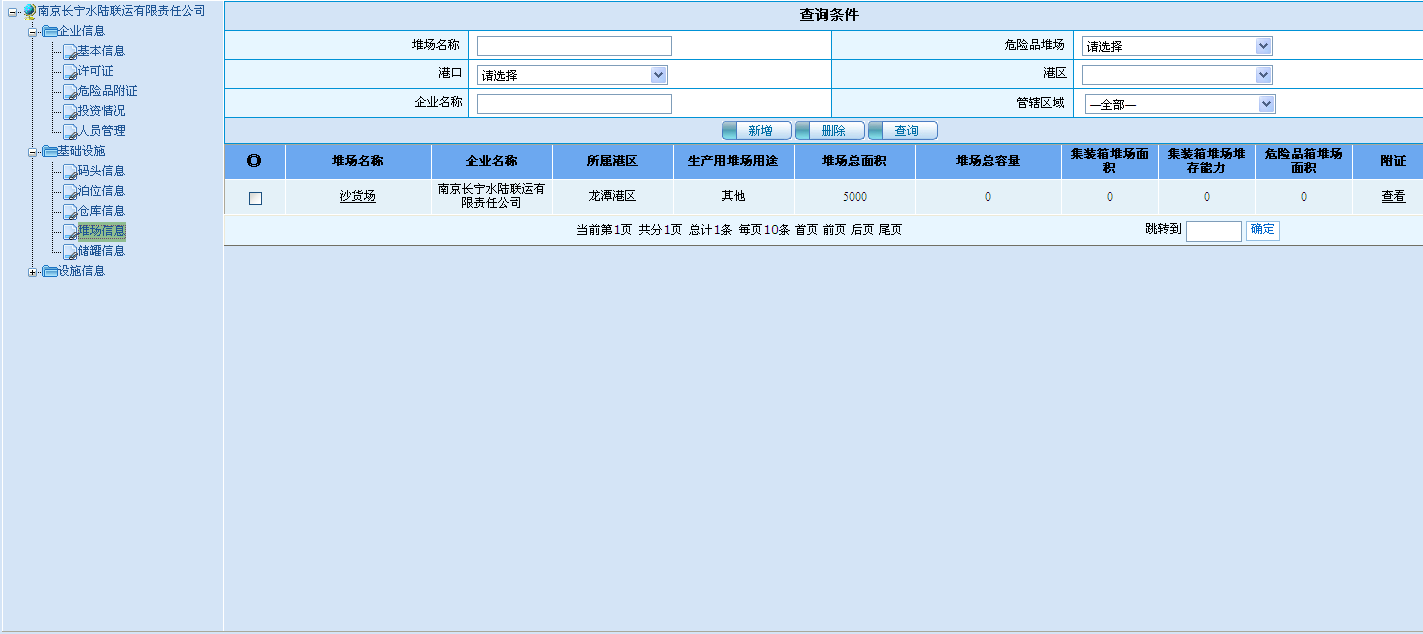Select 储罐信息 in the sidebar tree
Screen dimensions: 1423x634
[101, 251]
